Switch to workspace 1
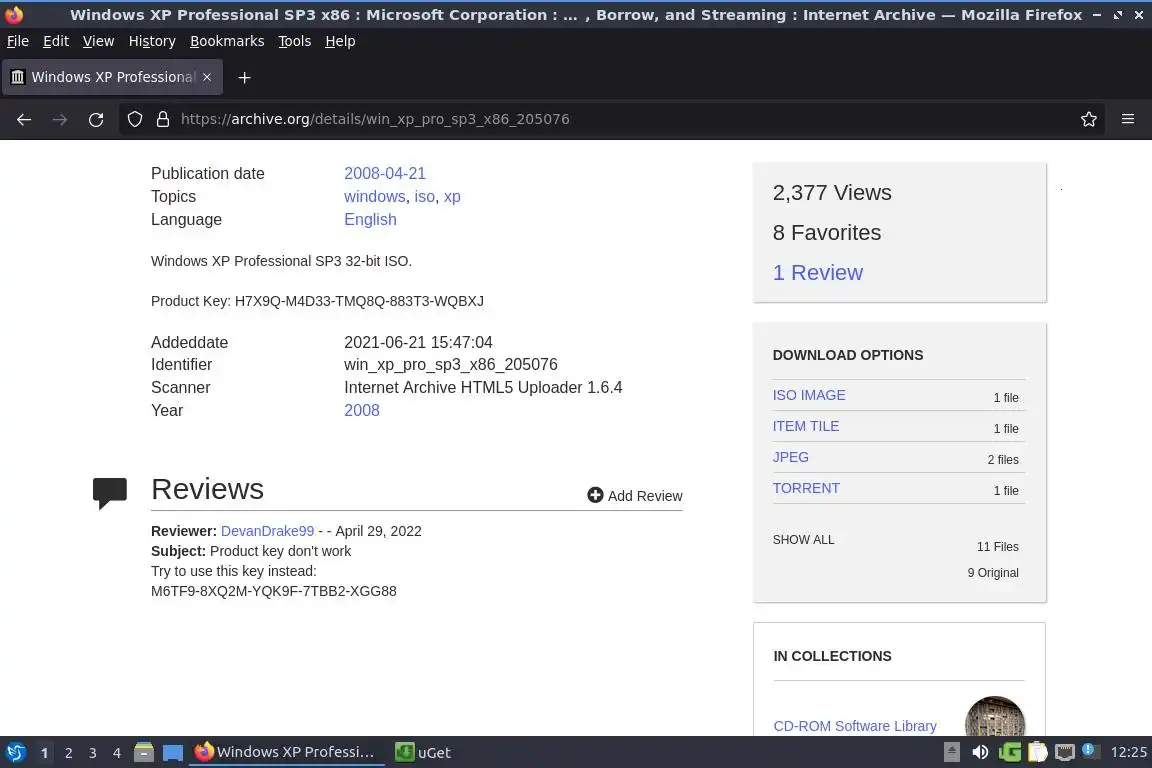 pos(44,753)
